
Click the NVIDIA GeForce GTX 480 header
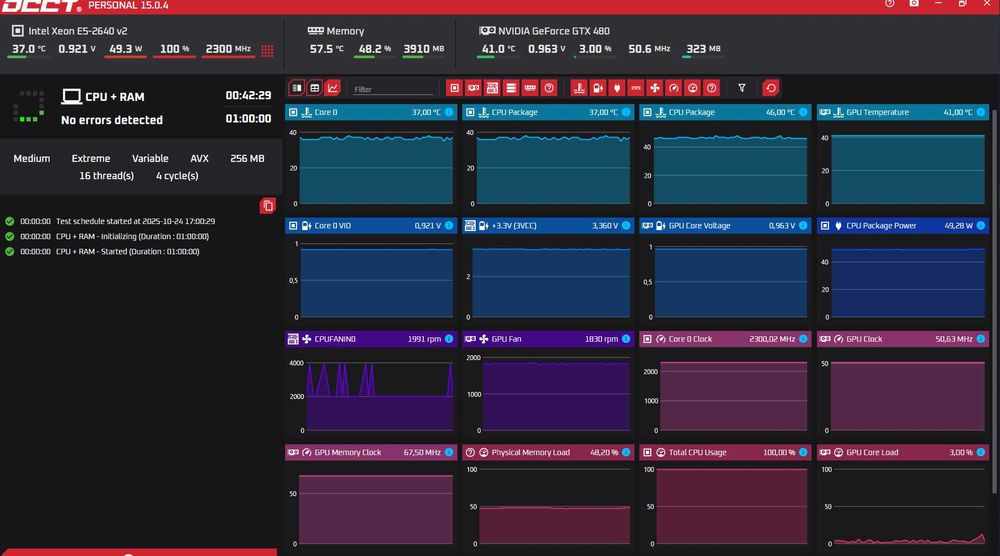click(554, 31)
